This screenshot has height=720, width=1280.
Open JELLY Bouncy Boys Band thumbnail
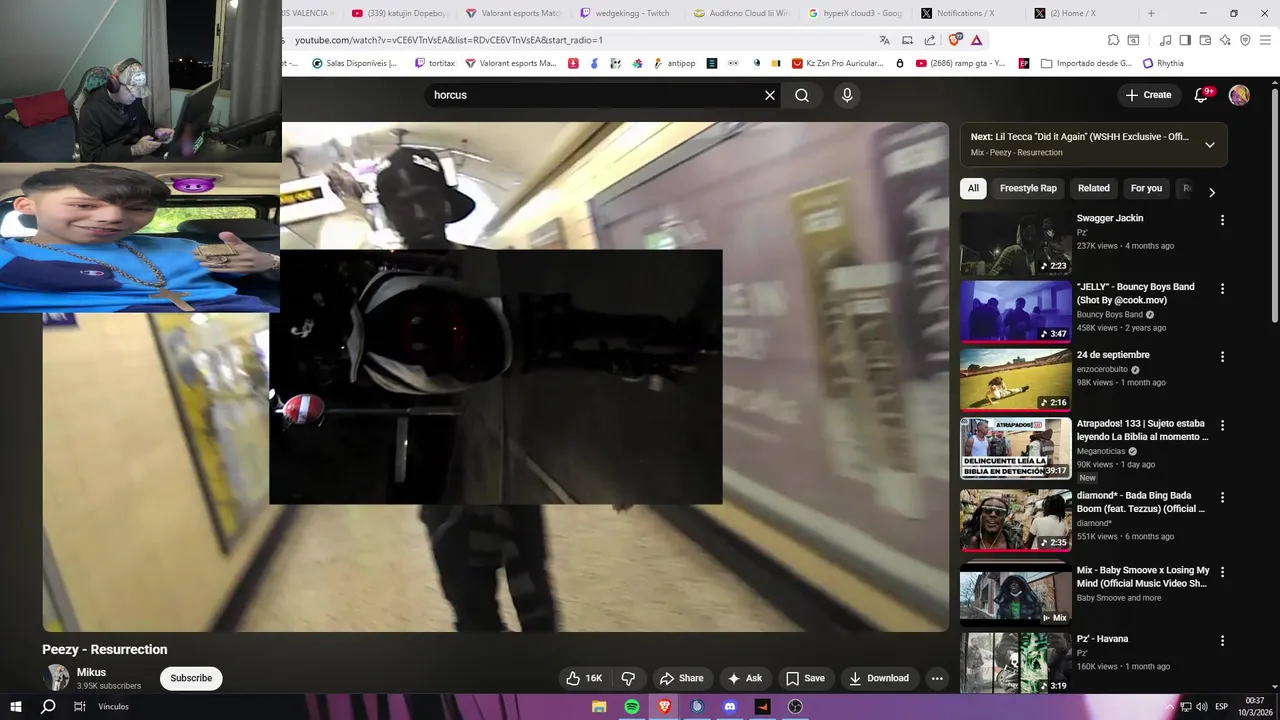point(1015,312)
